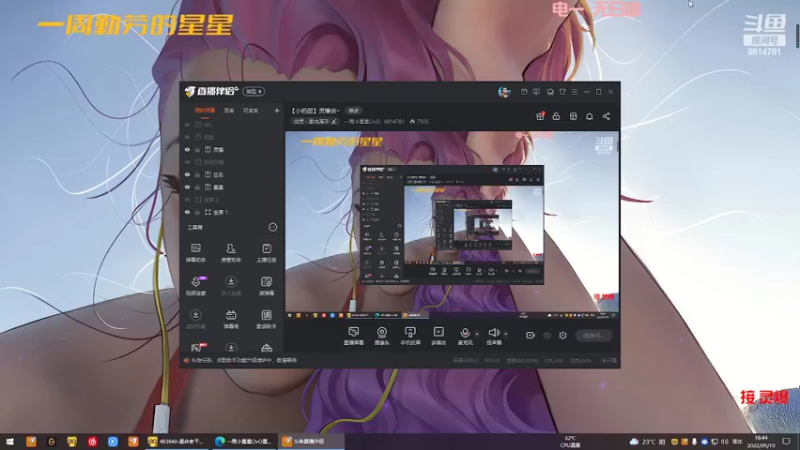
Task: Open the layout grid icon in room header
Action: coord(573,116)
